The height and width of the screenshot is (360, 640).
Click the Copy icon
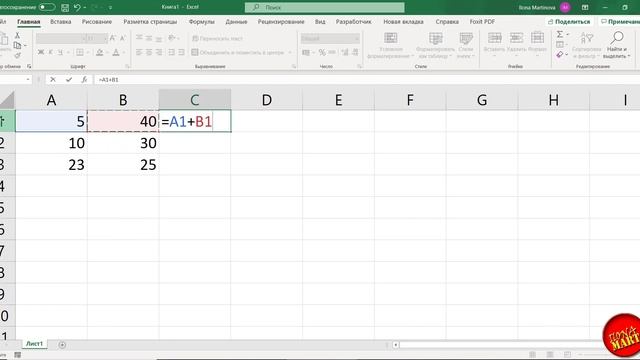(17, 45)
